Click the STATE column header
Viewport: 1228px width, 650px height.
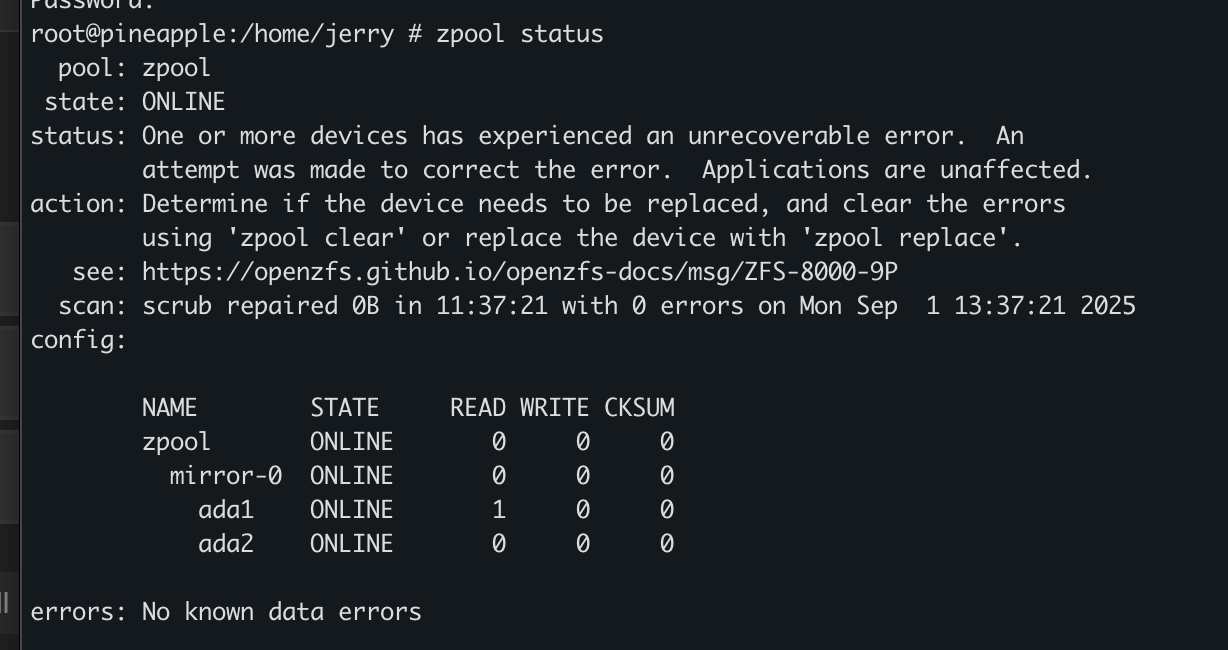coord(344,408)
